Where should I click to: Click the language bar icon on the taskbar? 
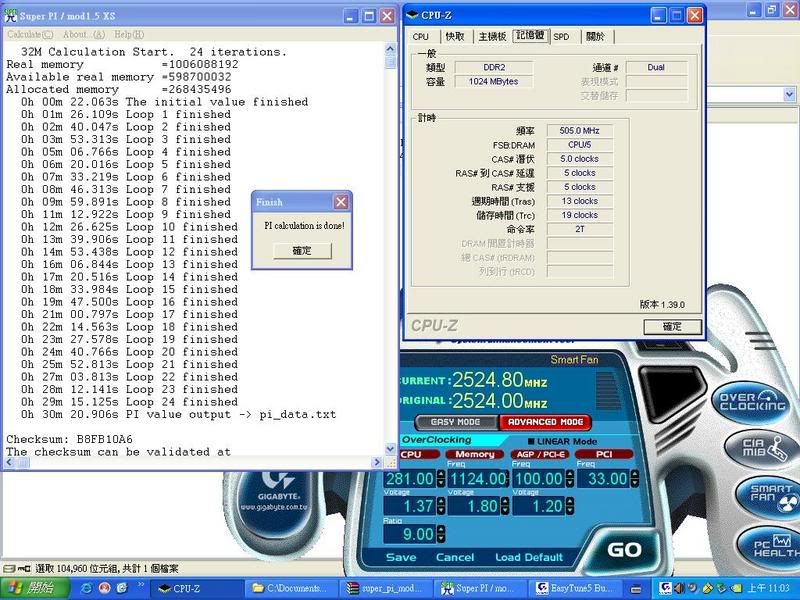636,589
